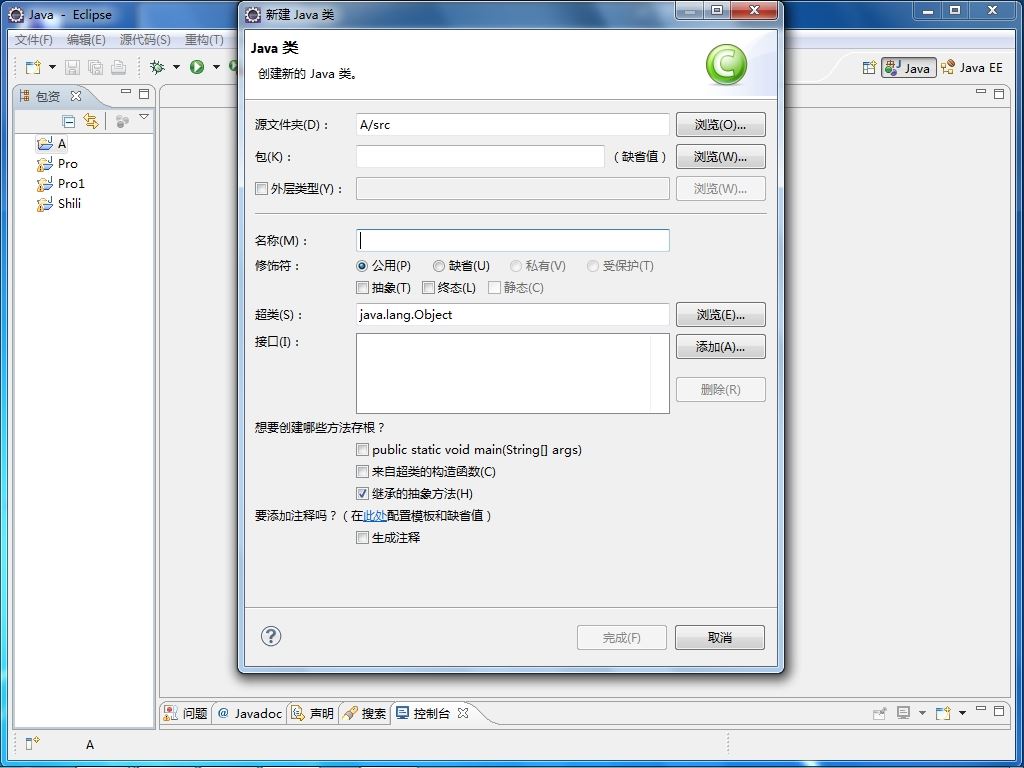
Task: Minimize the editor area
Action: pyautogui.click(x=980, y=91)
